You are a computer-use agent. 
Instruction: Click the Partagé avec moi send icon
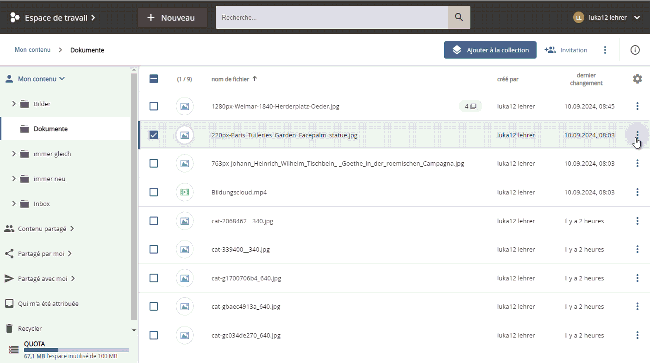[x=9, y=278]
